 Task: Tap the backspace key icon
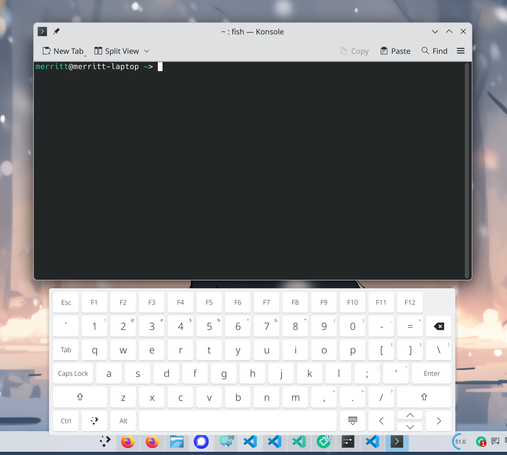[439, 326]
